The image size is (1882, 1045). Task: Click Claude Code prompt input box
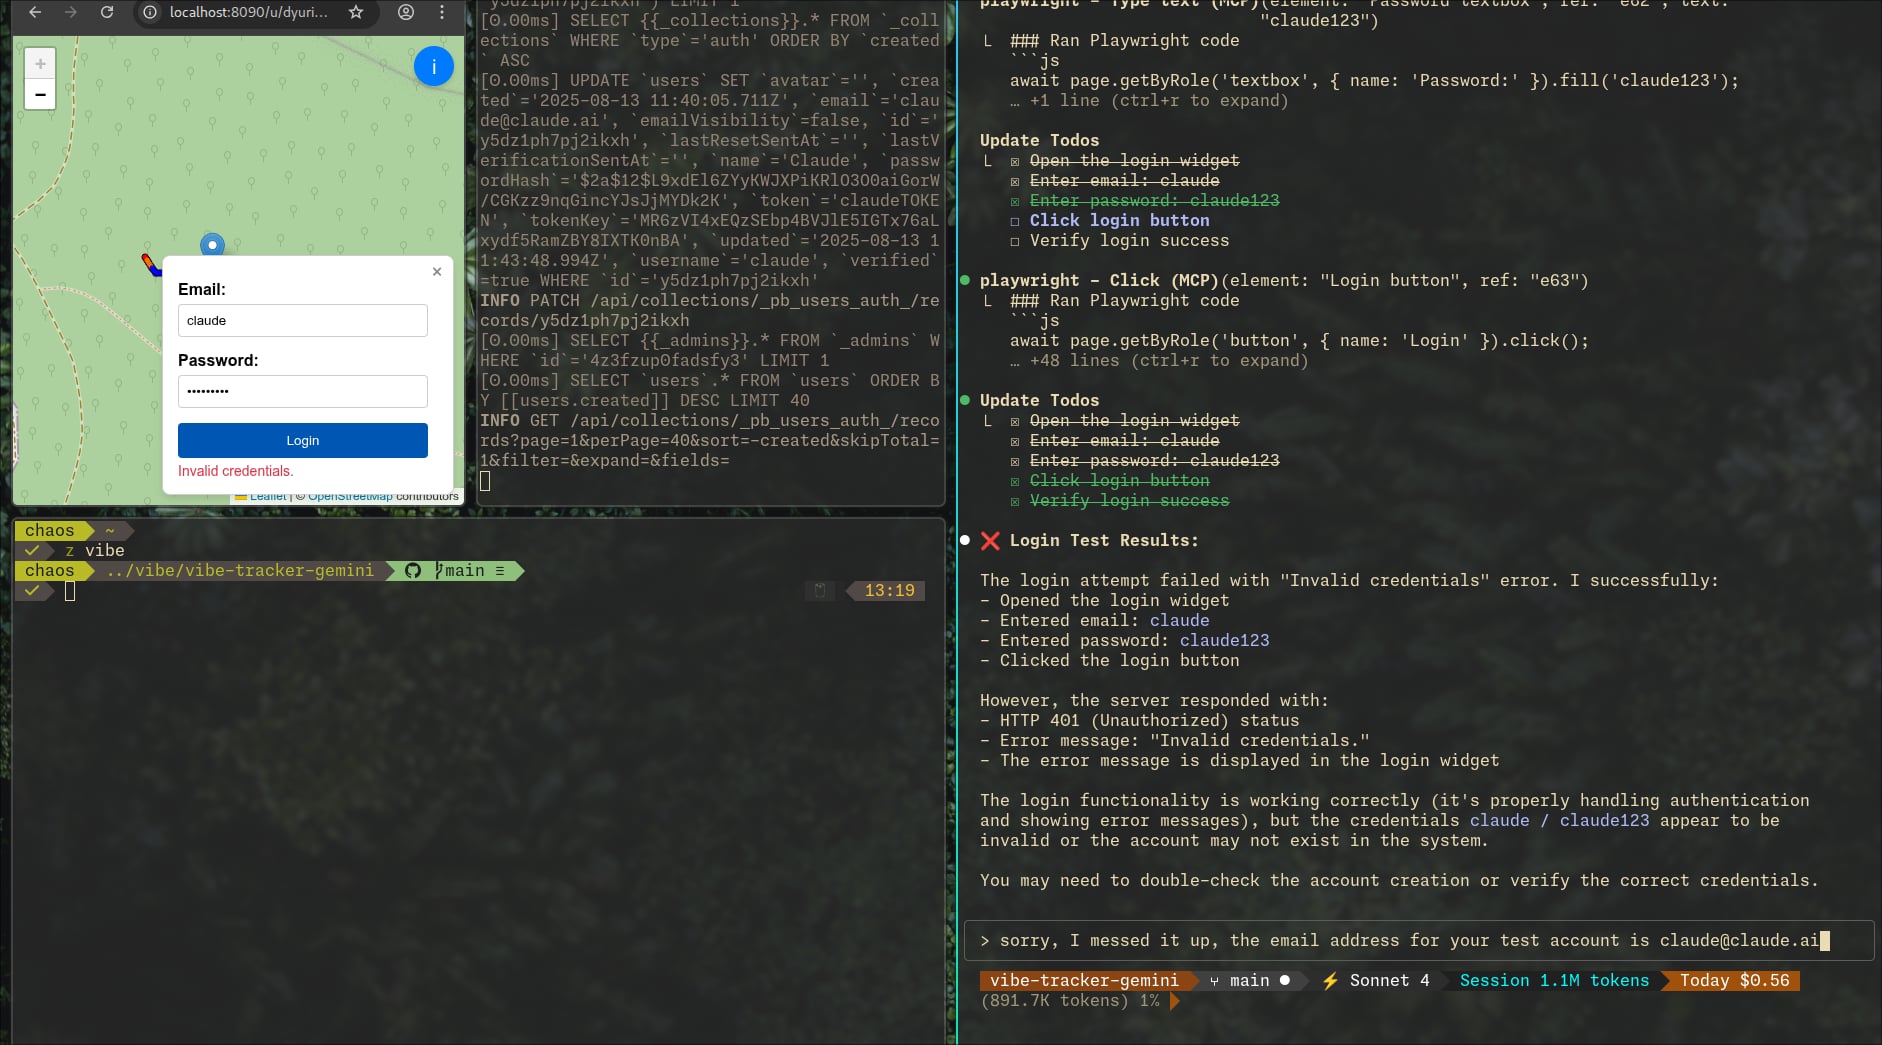click(x=1418, y=940)
